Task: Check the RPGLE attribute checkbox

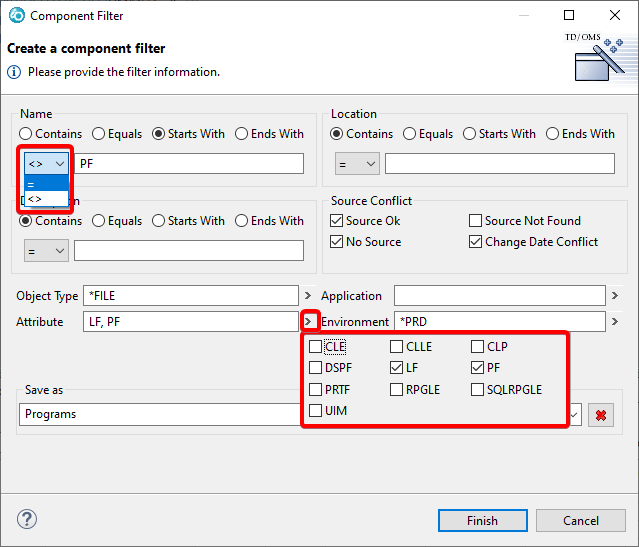Action: 397,389
